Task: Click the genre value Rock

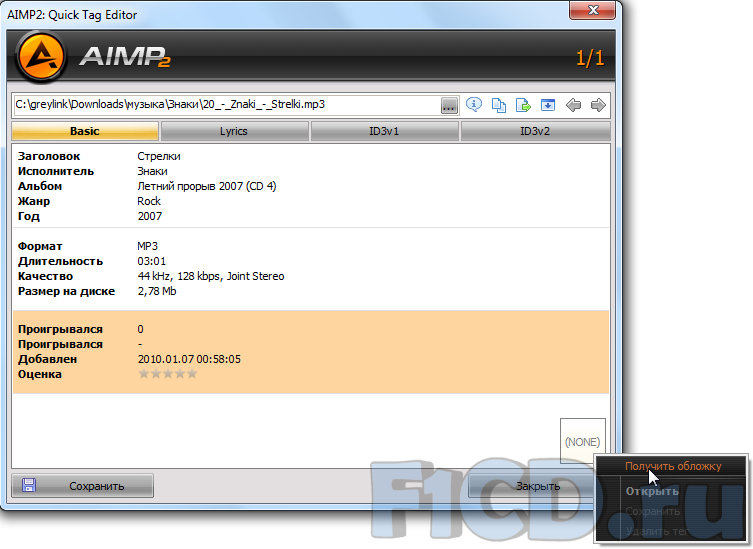Action: click(149, 201)
